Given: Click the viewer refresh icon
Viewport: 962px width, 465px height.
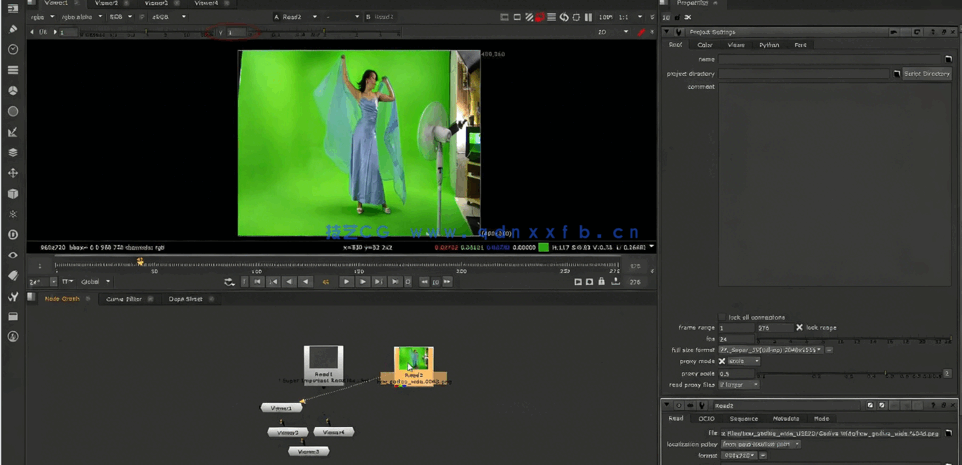Looking at the screenshot, I should coord(564,17).
